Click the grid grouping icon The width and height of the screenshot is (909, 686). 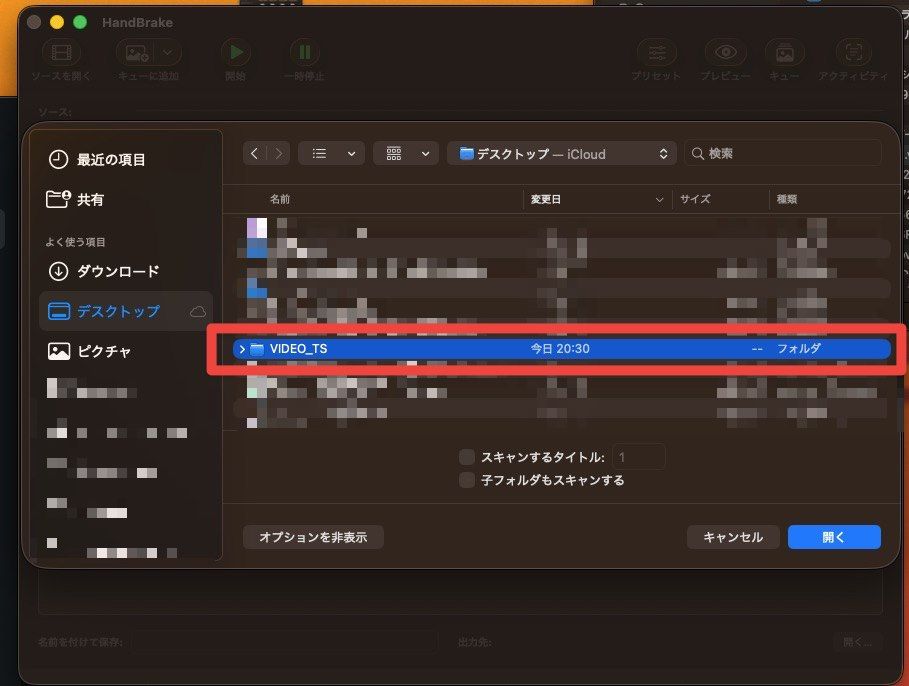click(394, 154)
